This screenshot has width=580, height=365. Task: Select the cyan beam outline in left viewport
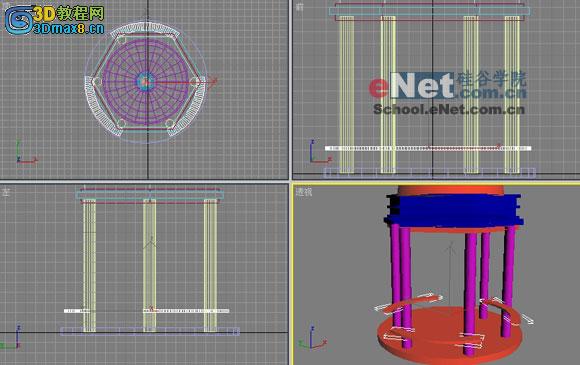coord(150,195)
